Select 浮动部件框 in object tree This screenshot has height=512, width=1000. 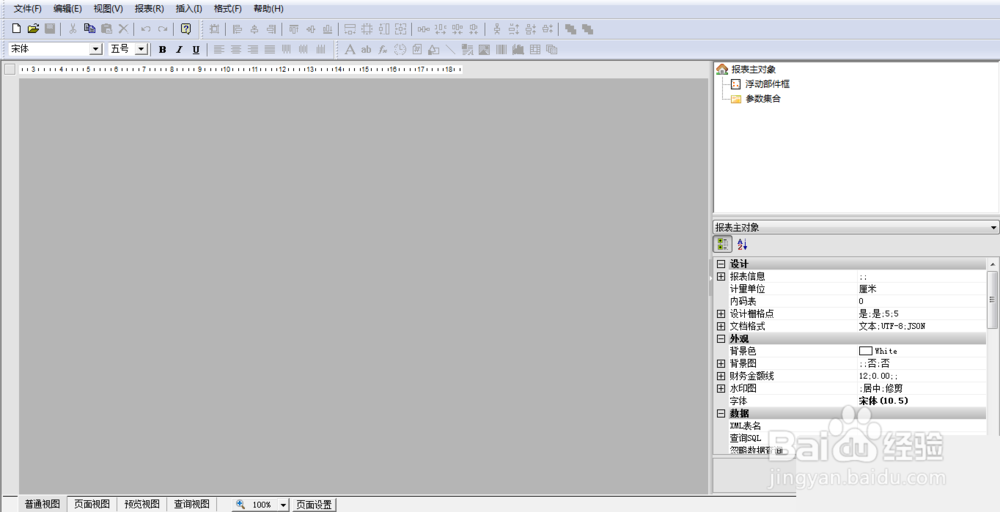[x=767, y=84]
